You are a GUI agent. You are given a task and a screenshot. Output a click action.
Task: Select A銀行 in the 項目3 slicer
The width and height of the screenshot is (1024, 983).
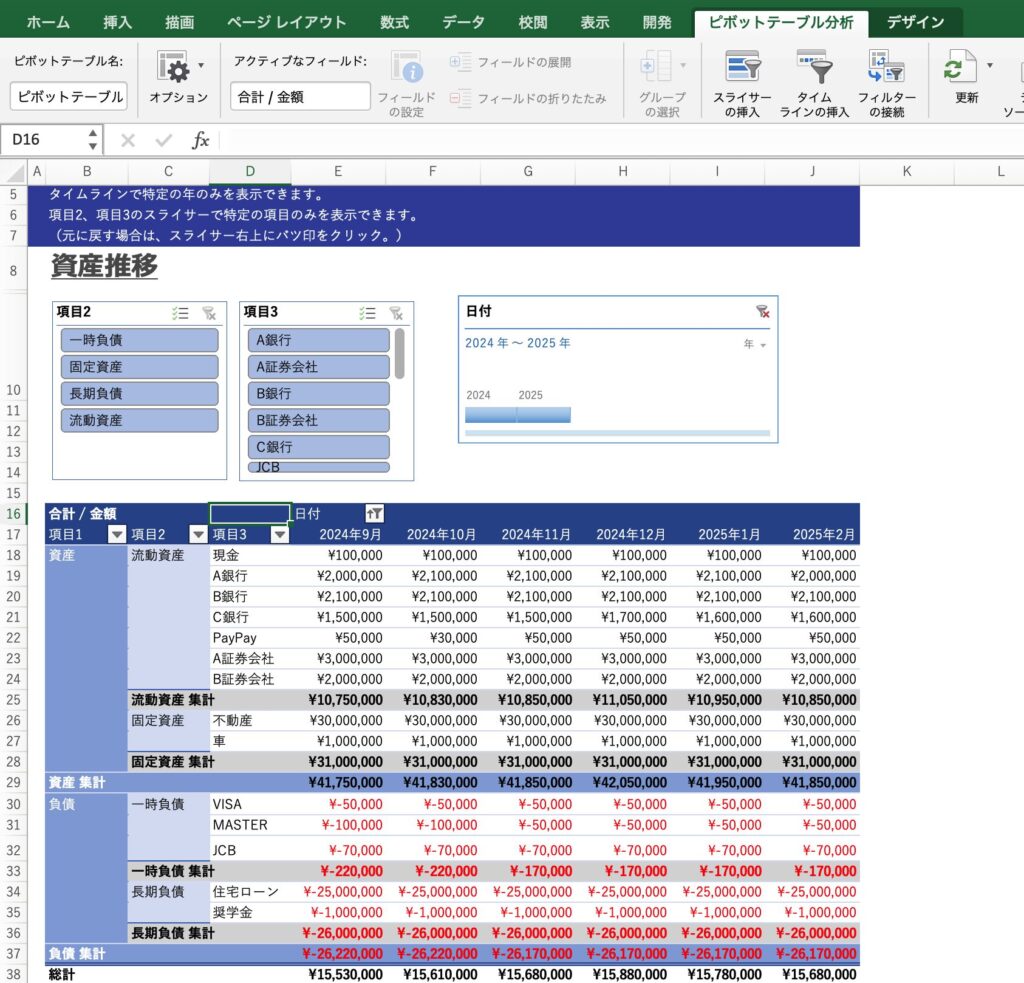318,340
